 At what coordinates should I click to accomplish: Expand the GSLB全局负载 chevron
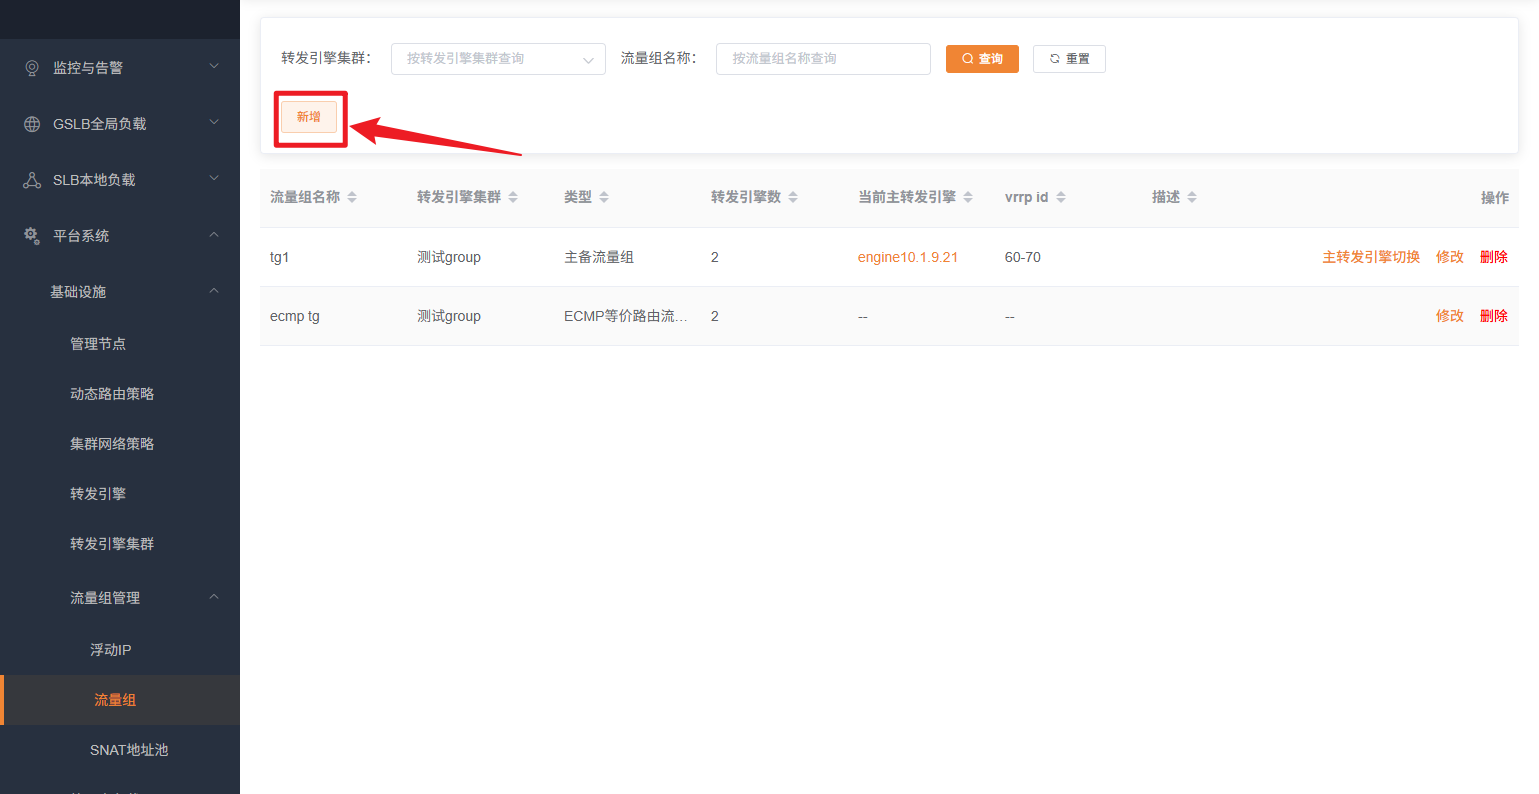(x=213, y=123)
